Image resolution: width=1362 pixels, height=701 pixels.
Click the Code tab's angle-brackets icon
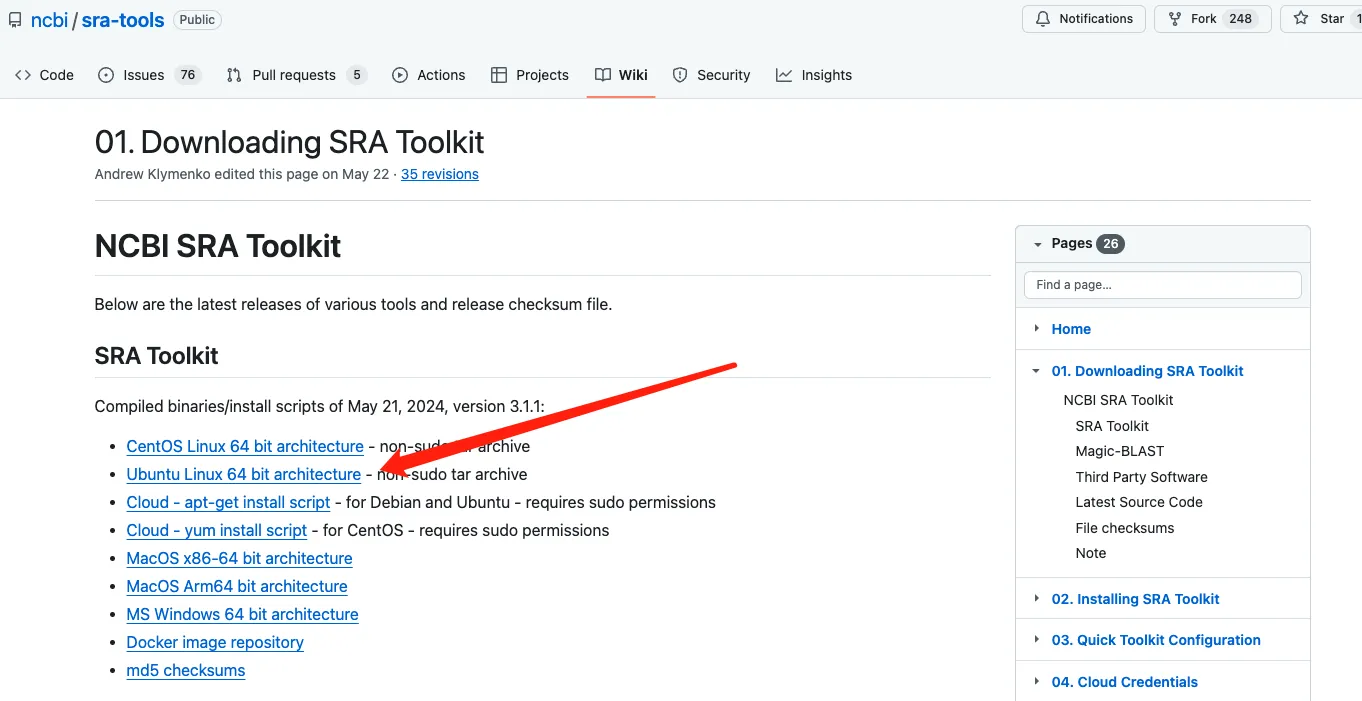point(24,74)
